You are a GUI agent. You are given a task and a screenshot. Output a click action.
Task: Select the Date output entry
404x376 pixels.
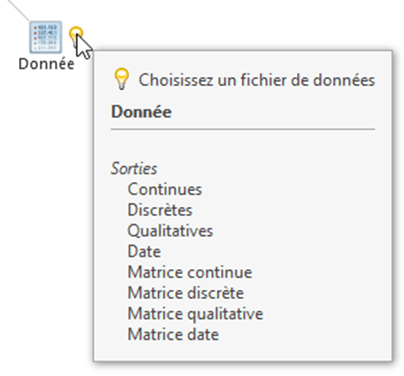[x=144, y=251]
